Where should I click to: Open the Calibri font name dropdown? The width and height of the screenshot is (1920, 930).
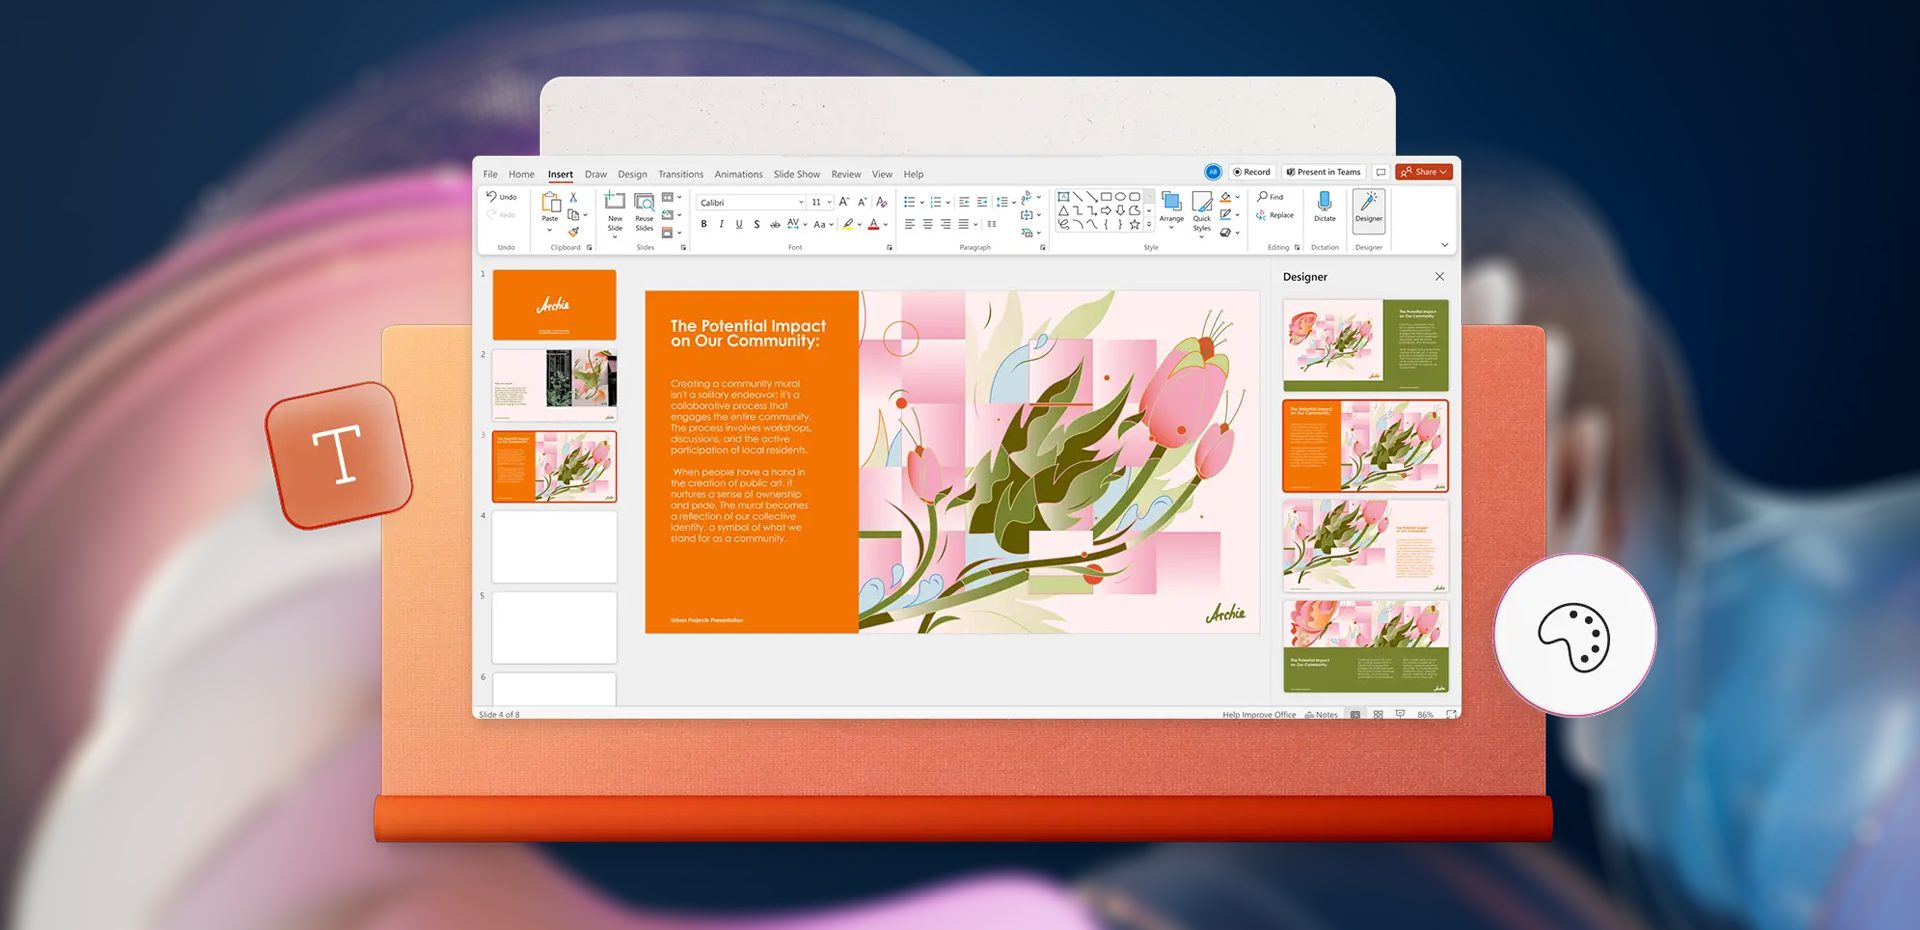pyautogui.click(x=801, y=202)
